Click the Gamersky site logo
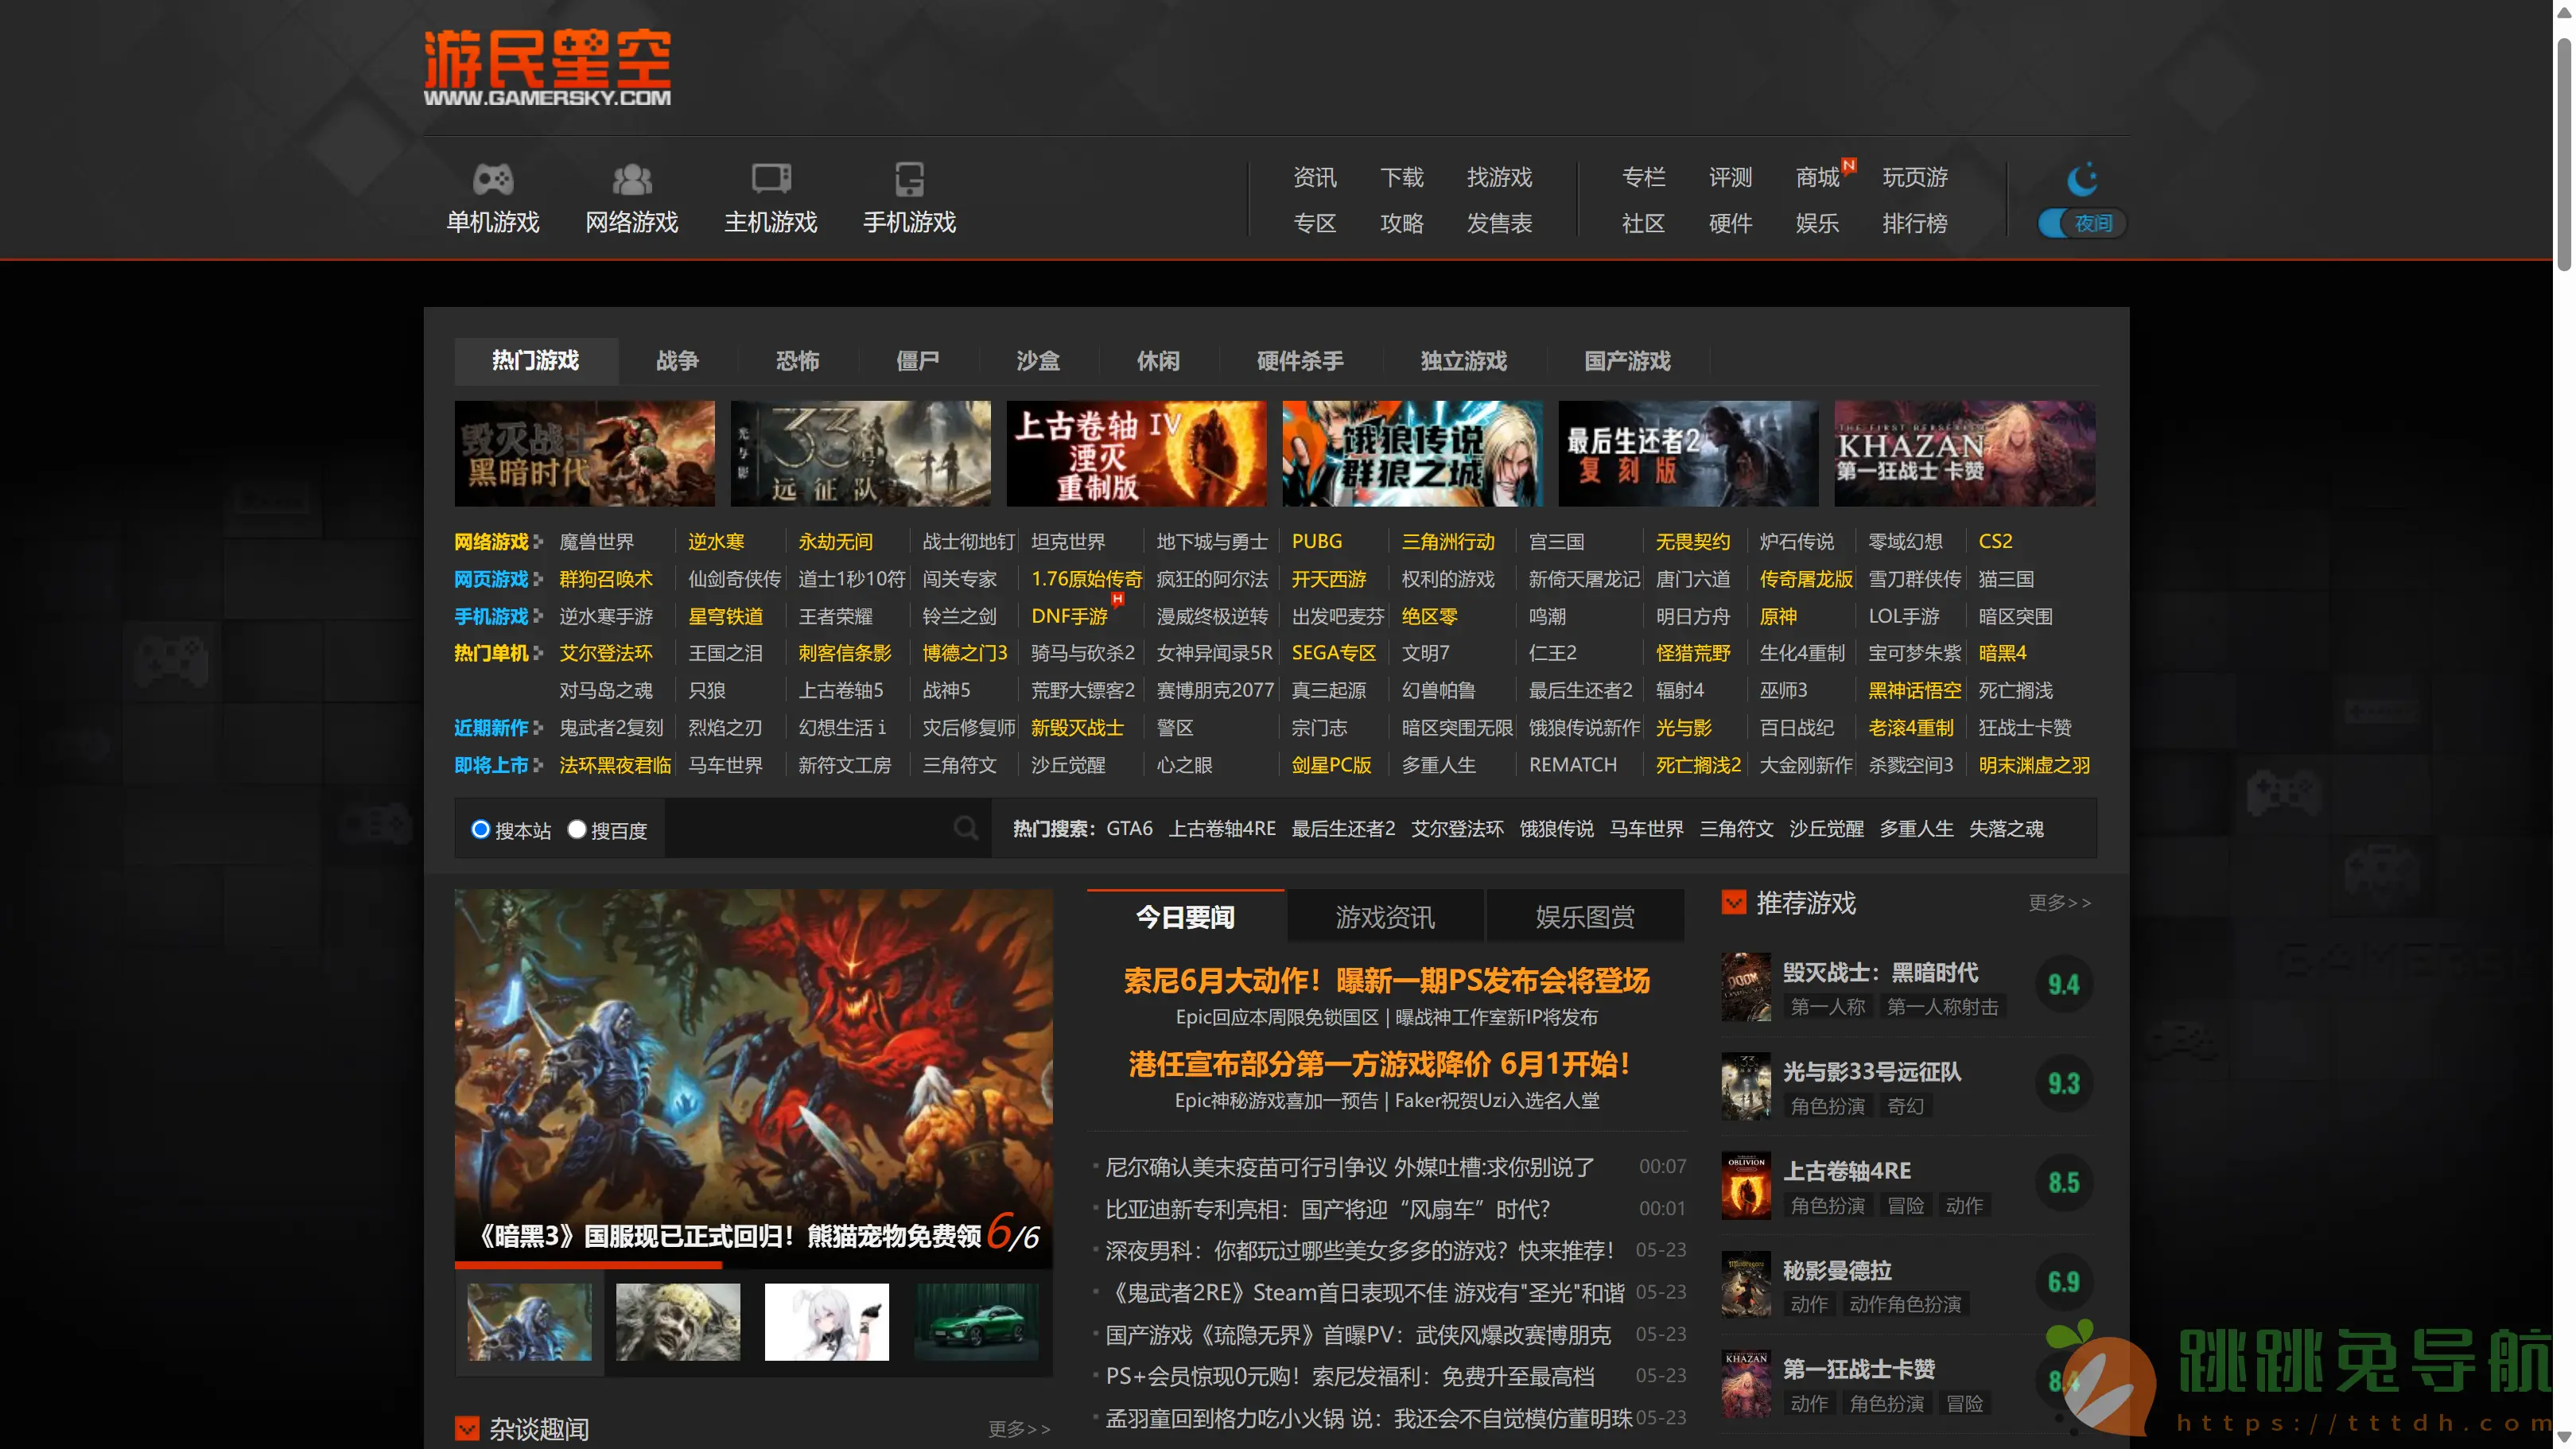The image size is (2576, 1449). pyautogui.click(x=547, y=67)
